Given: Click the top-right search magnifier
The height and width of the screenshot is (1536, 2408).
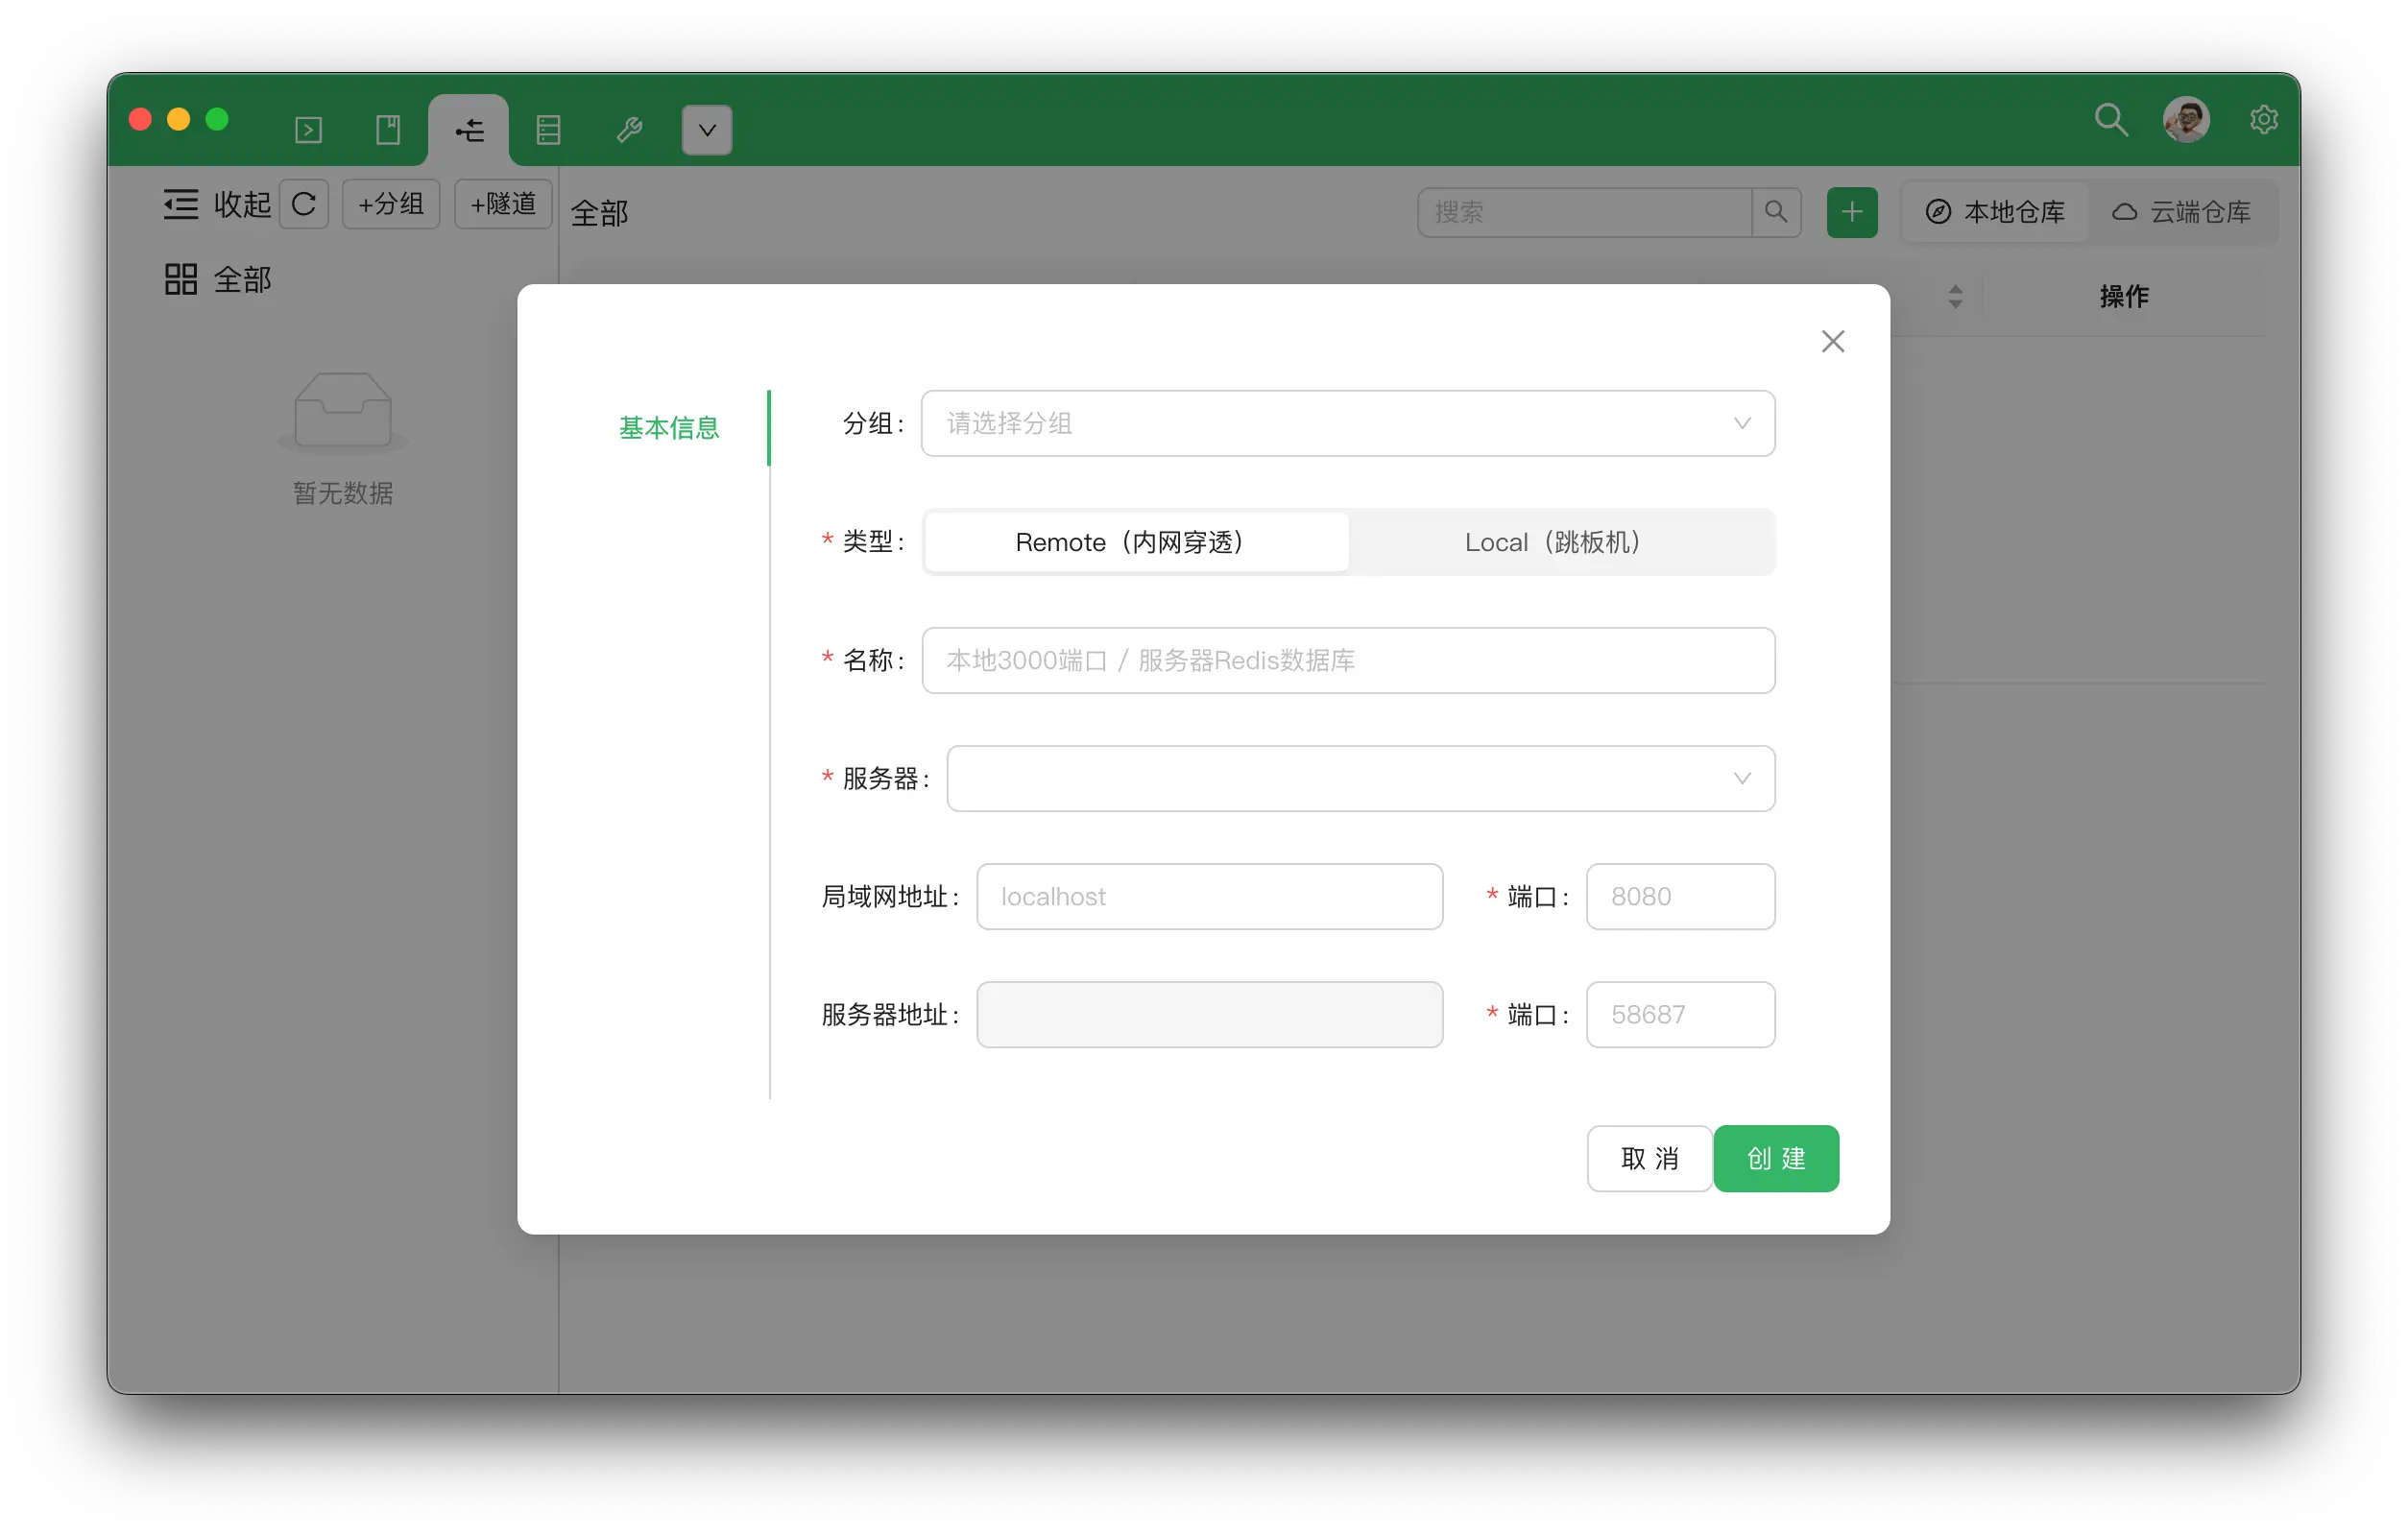Looking at the screenshot, I should click(x=2110, y=120).
